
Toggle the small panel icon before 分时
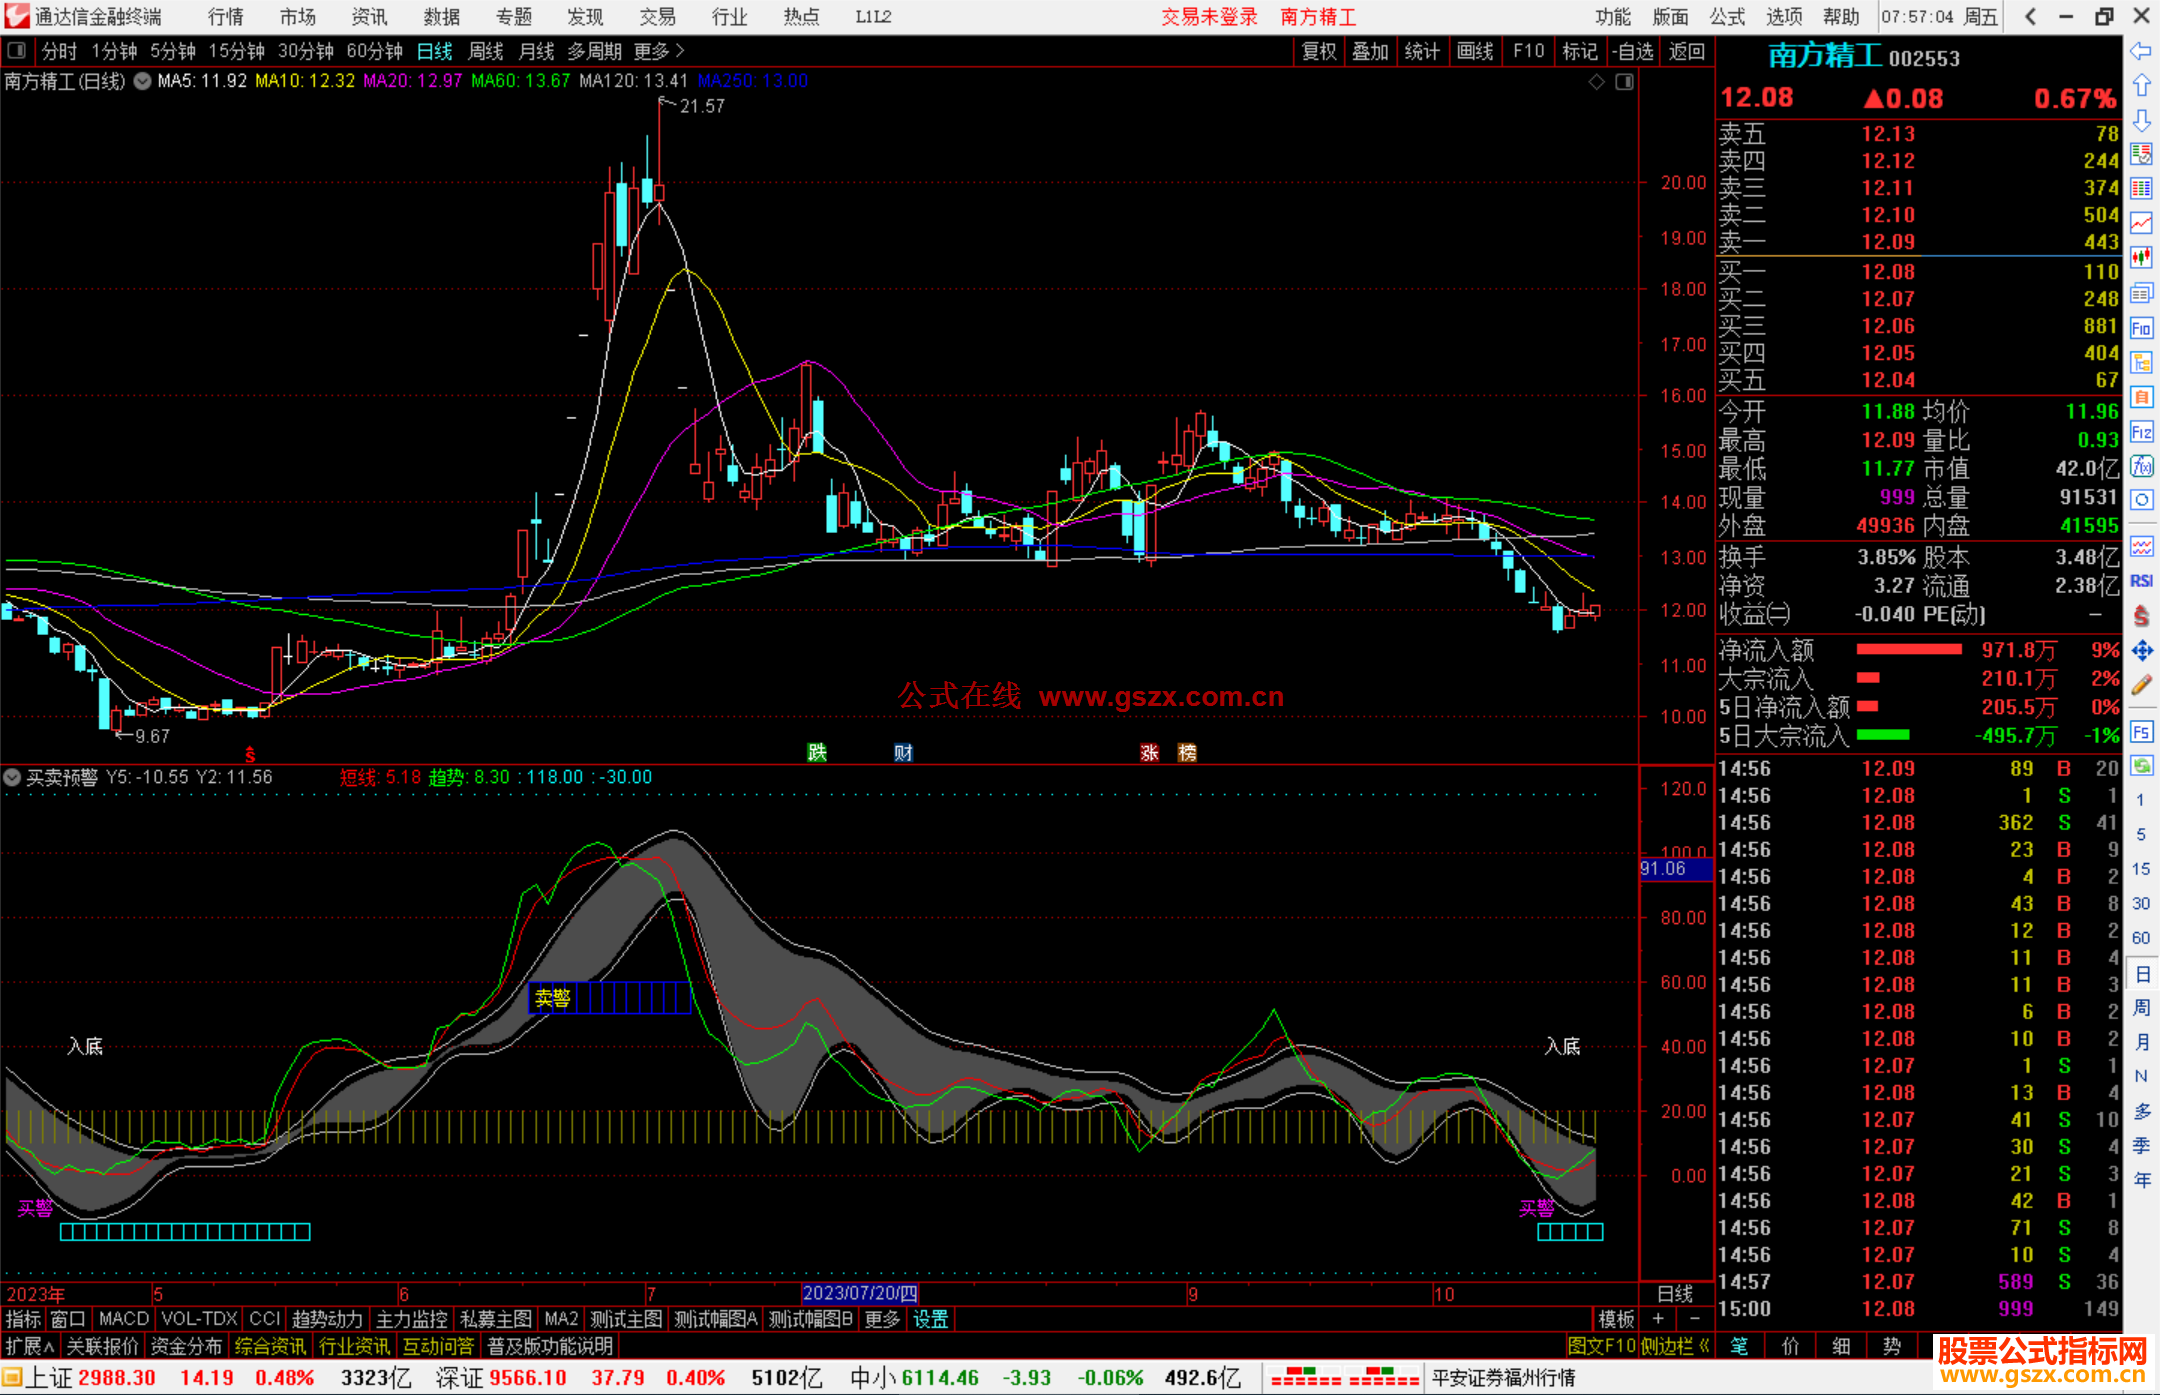[x=17, y=50]
